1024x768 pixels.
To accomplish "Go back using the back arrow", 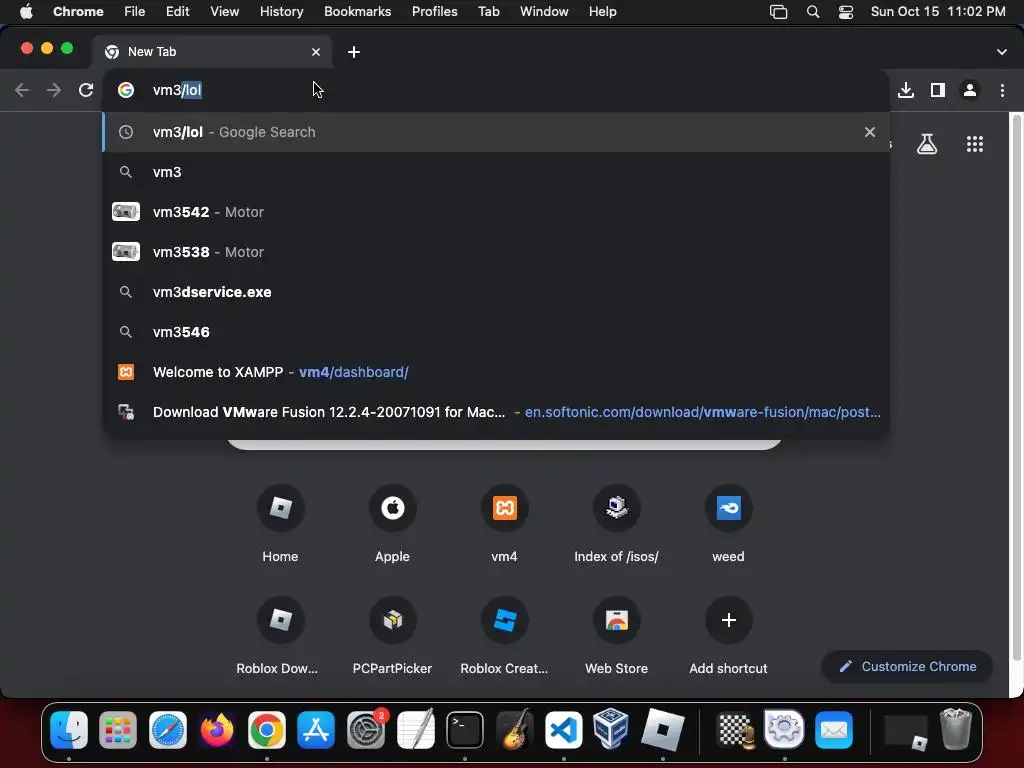I will 22,90.
